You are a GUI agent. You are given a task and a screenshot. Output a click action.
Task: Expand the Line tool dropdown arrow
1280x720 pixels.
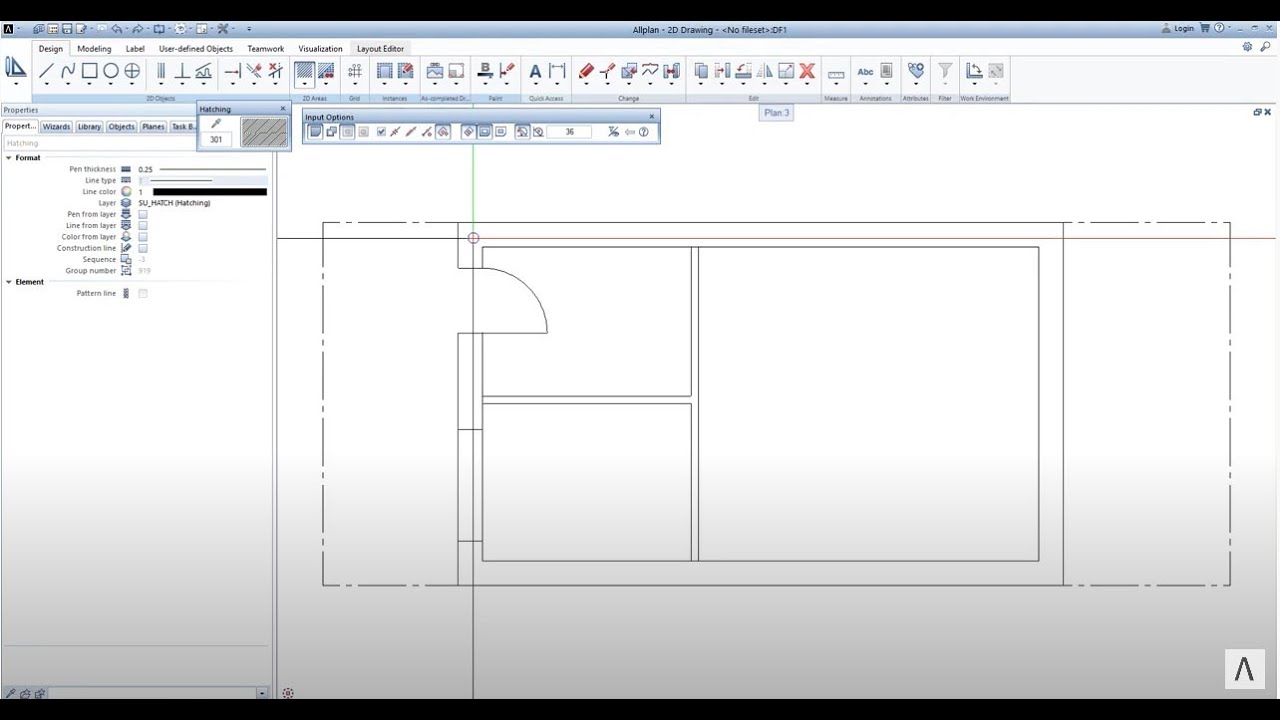[46, 85]
